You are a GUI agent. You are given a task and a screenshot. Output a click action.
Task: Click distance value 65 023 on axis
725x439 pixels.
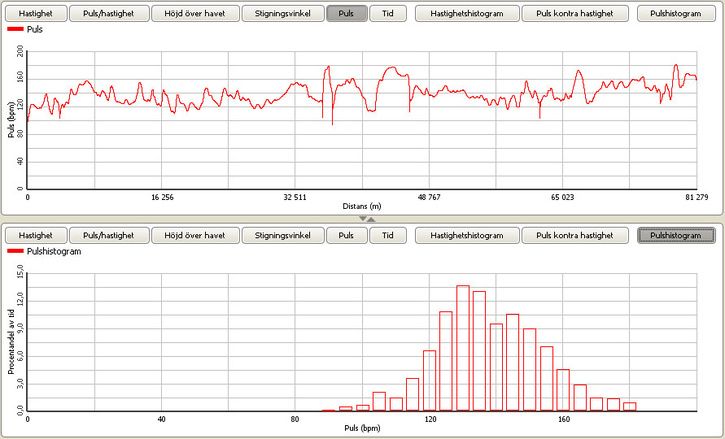click(563, 198)
